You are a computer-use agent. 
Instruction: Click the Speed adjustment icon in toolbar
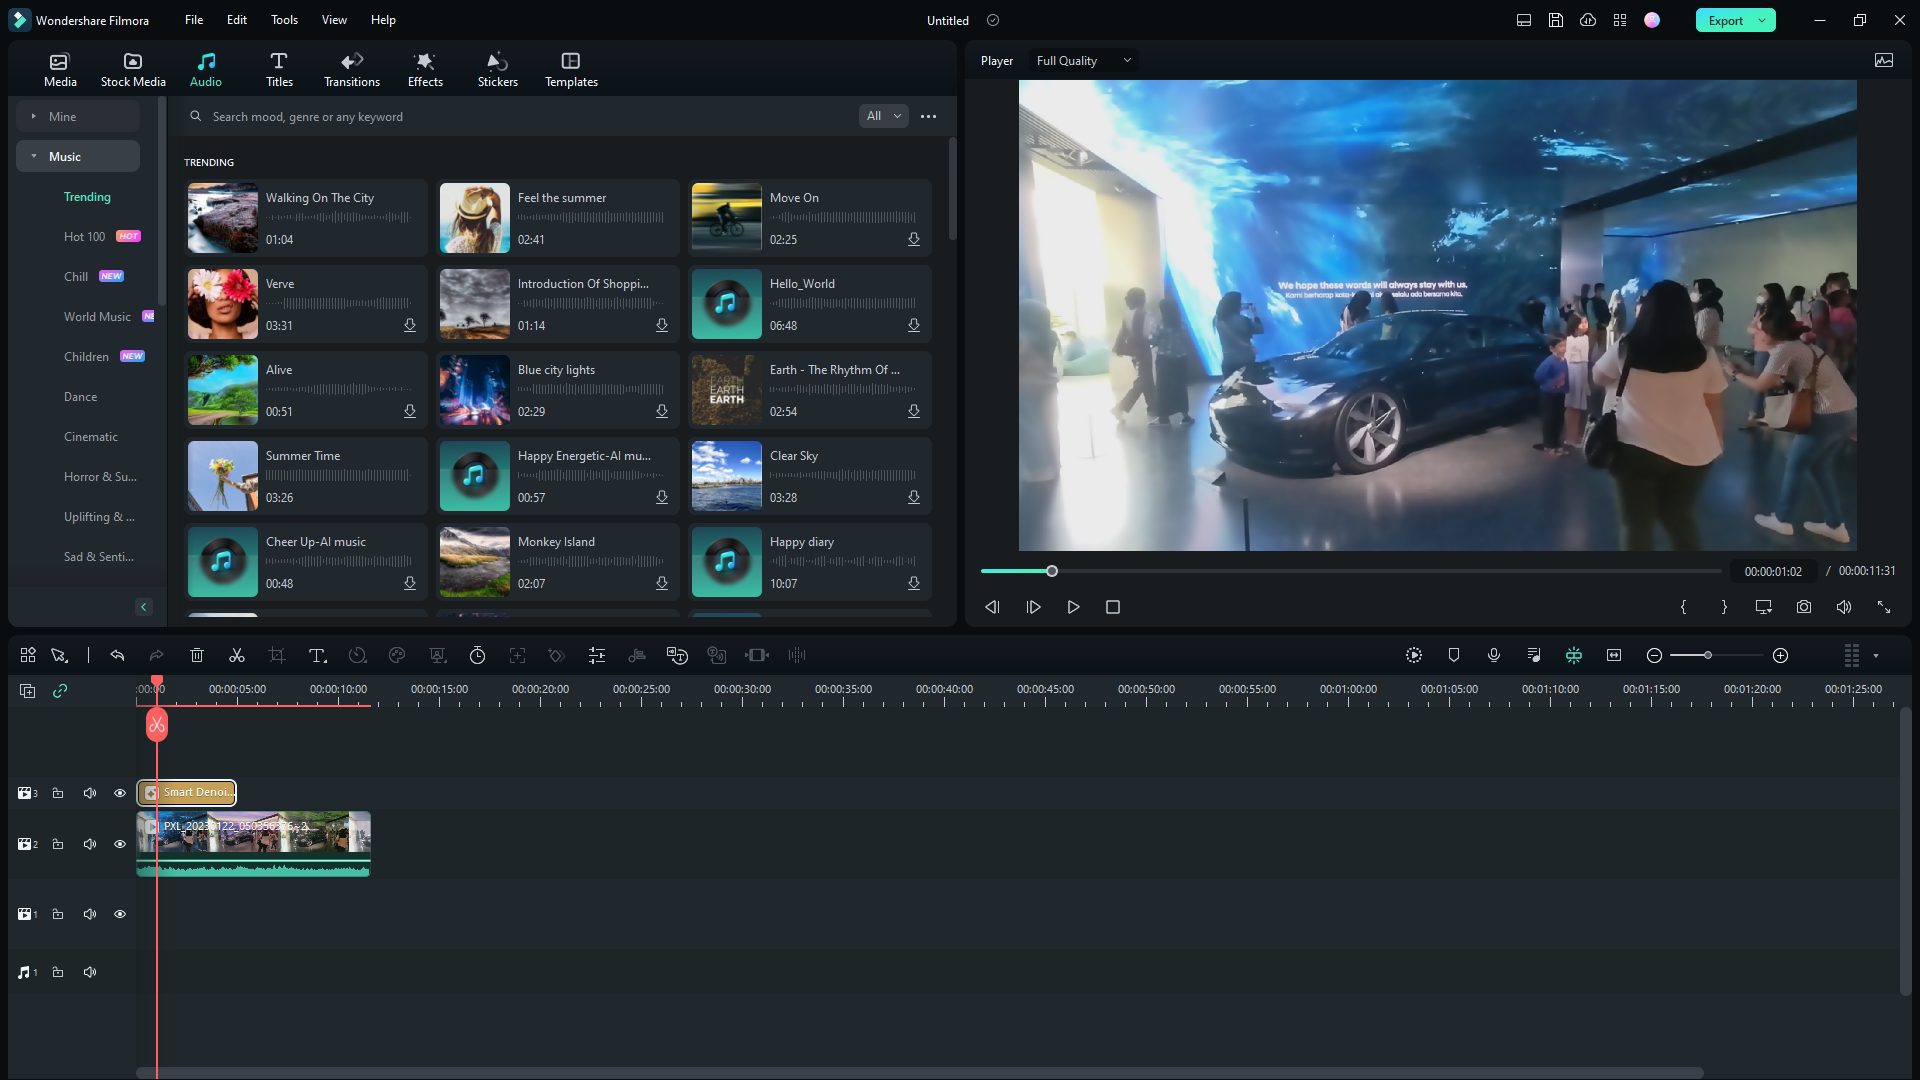pos(477,655)
